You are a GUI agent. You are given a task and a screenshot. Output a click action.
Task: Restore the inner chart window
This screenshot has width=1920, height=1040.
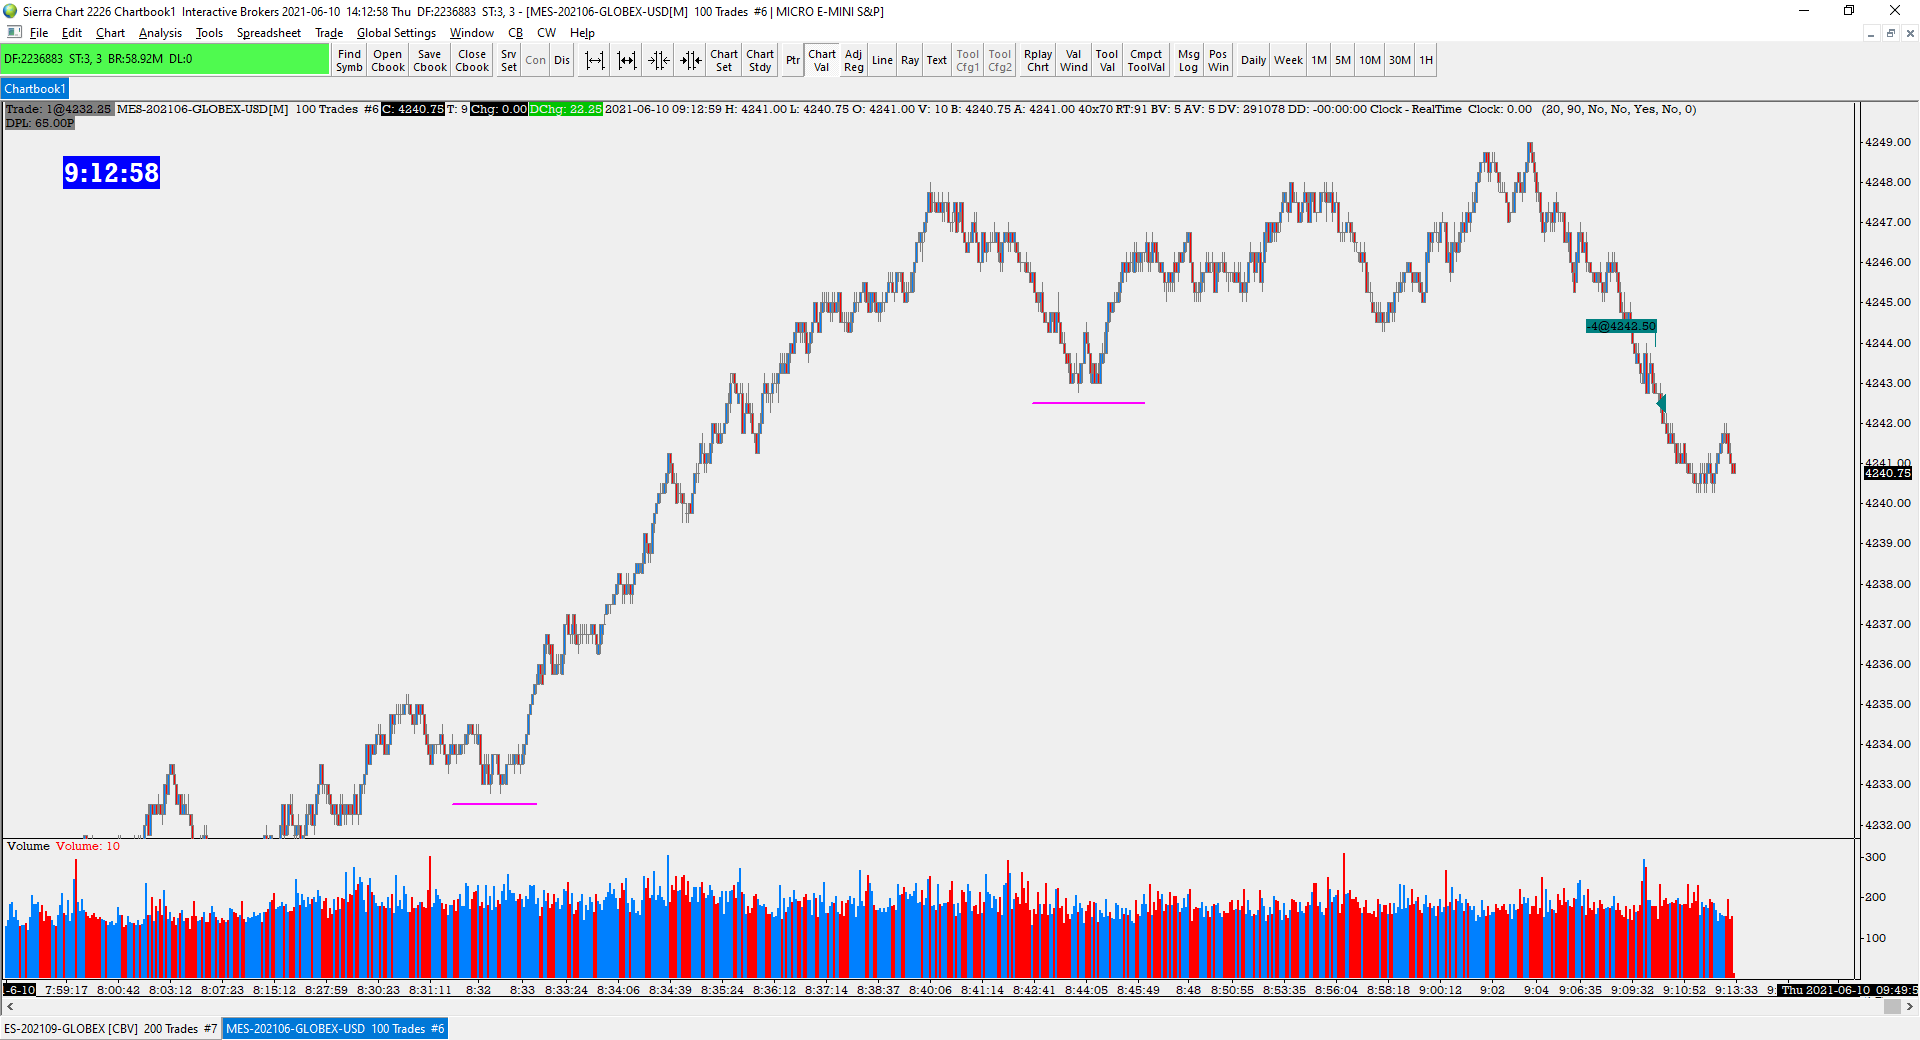[x=1890, y=33]
